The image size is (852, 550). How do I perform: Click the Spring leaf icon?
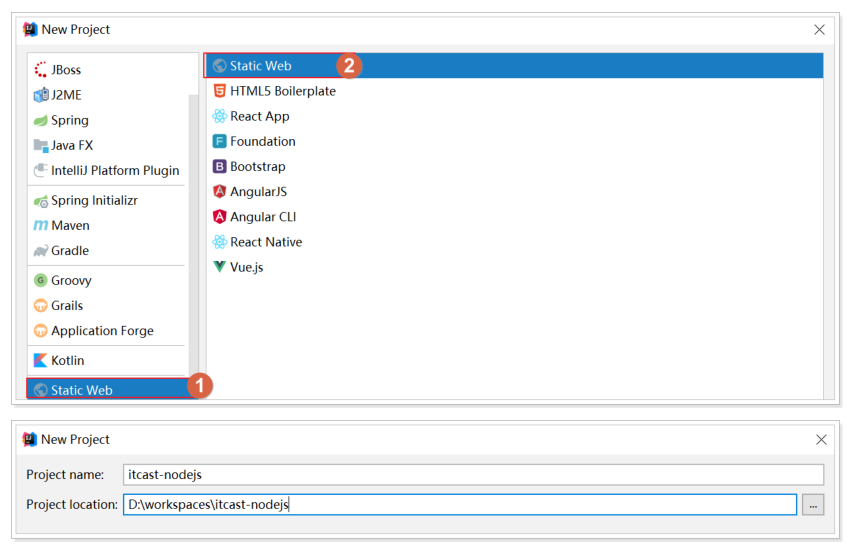click(x=41, y=120)
